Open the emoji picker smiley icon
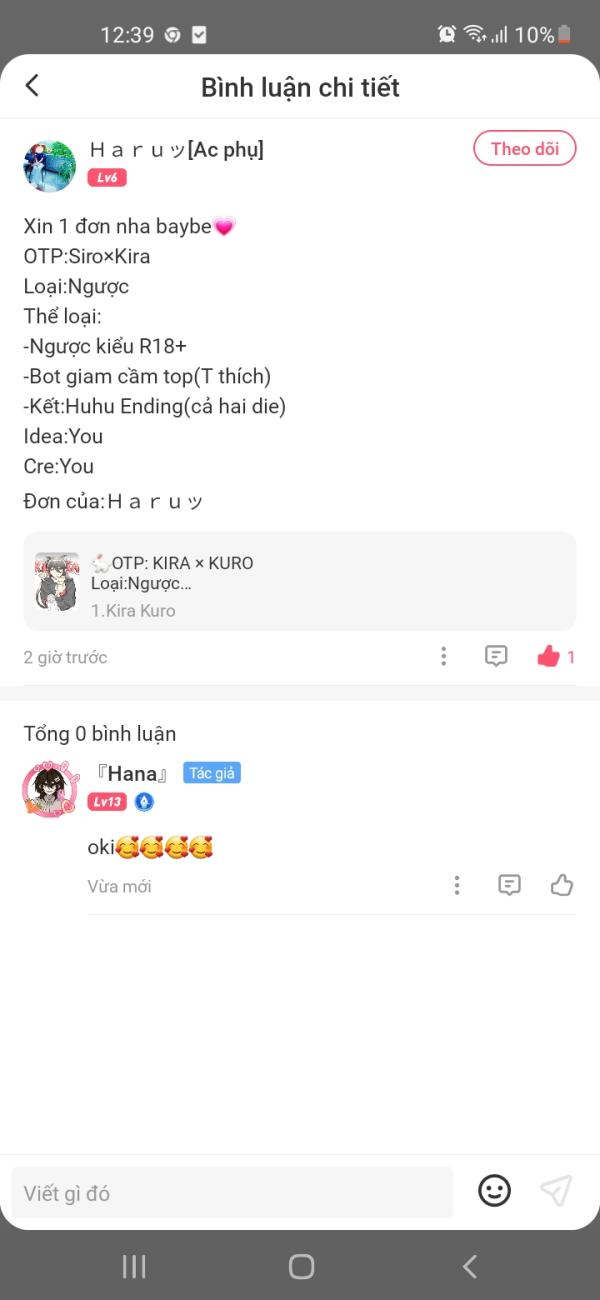 (x=494, y=1191)
